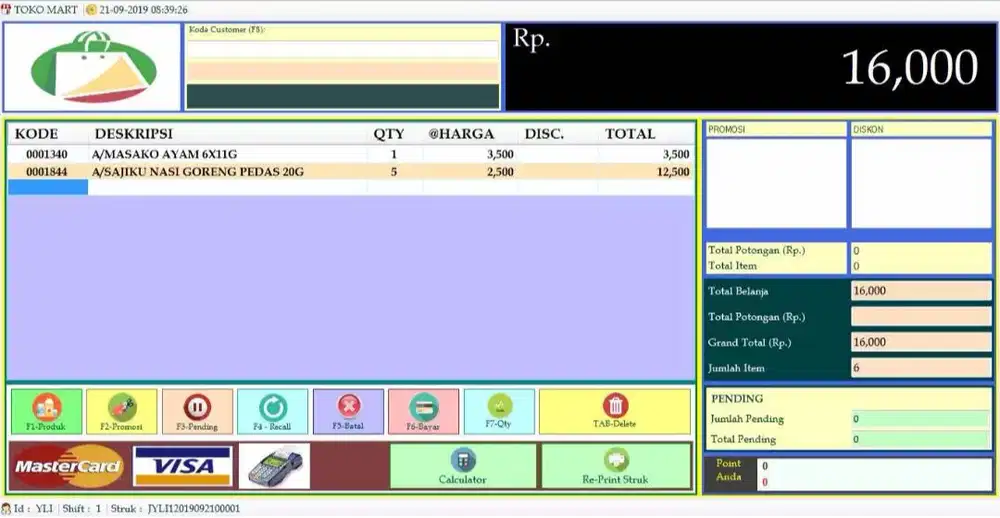This screenshot has width=1000, height=518.
Task: Hold the transaction with F3-Pending
Action: tap(197, 412)
